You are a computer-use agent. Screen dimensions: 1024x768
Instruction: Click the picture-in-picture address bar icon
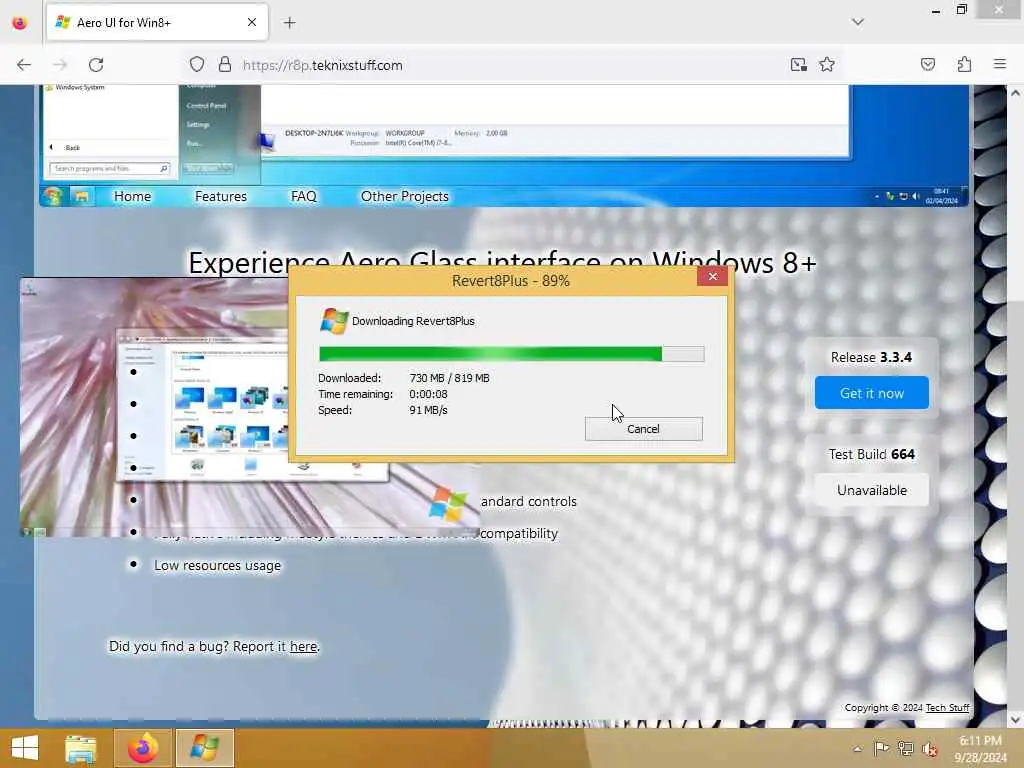point(798,65)
